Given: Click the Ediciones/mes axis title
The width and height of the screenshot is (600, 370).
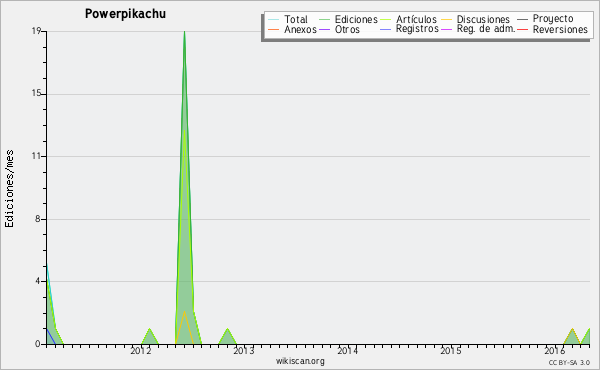Looking at the screenshot, I should pos(9,189).
